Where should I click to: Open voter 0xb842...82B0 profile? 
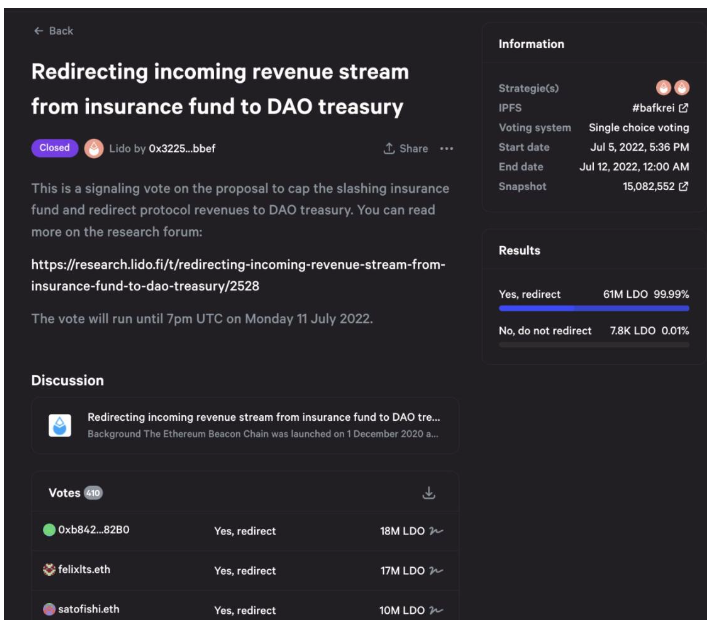(x=94, y=529)
